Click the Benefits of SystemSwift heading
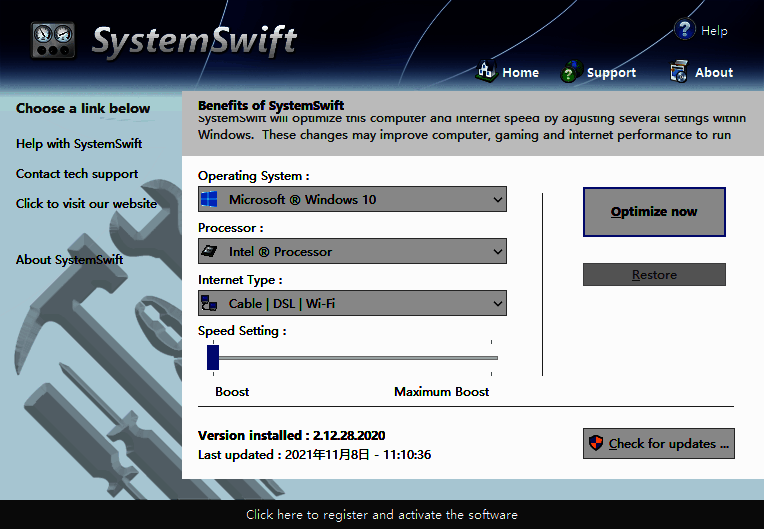Viewport: 764px width, 529px height. (271, 105)
